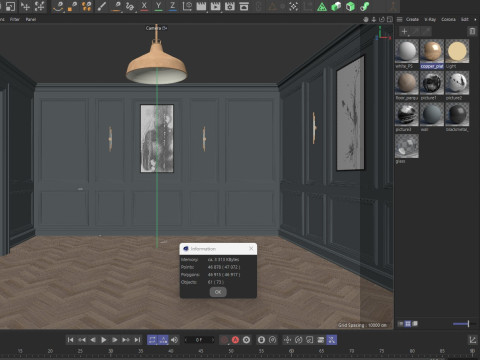Step back one frame
Image resolution: width=480 pixels, height=360 pixels.
tap(93, 340)
